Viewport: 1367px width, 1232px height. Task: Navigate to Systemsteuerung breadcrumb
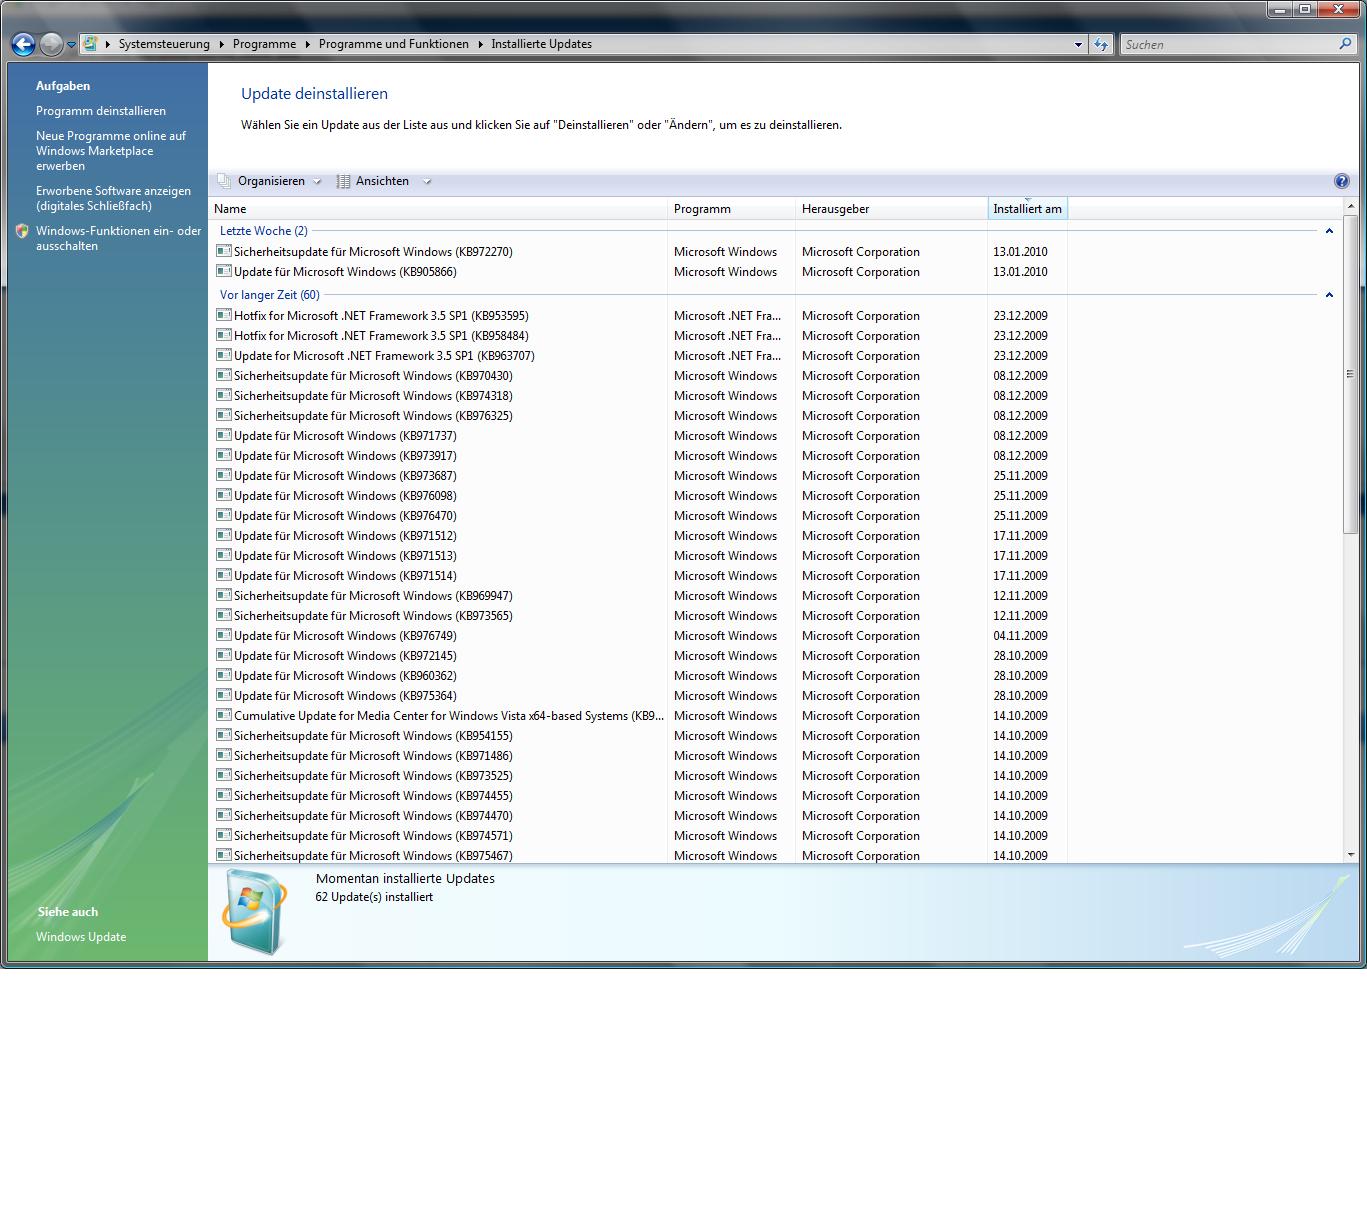tap(164, 44)
